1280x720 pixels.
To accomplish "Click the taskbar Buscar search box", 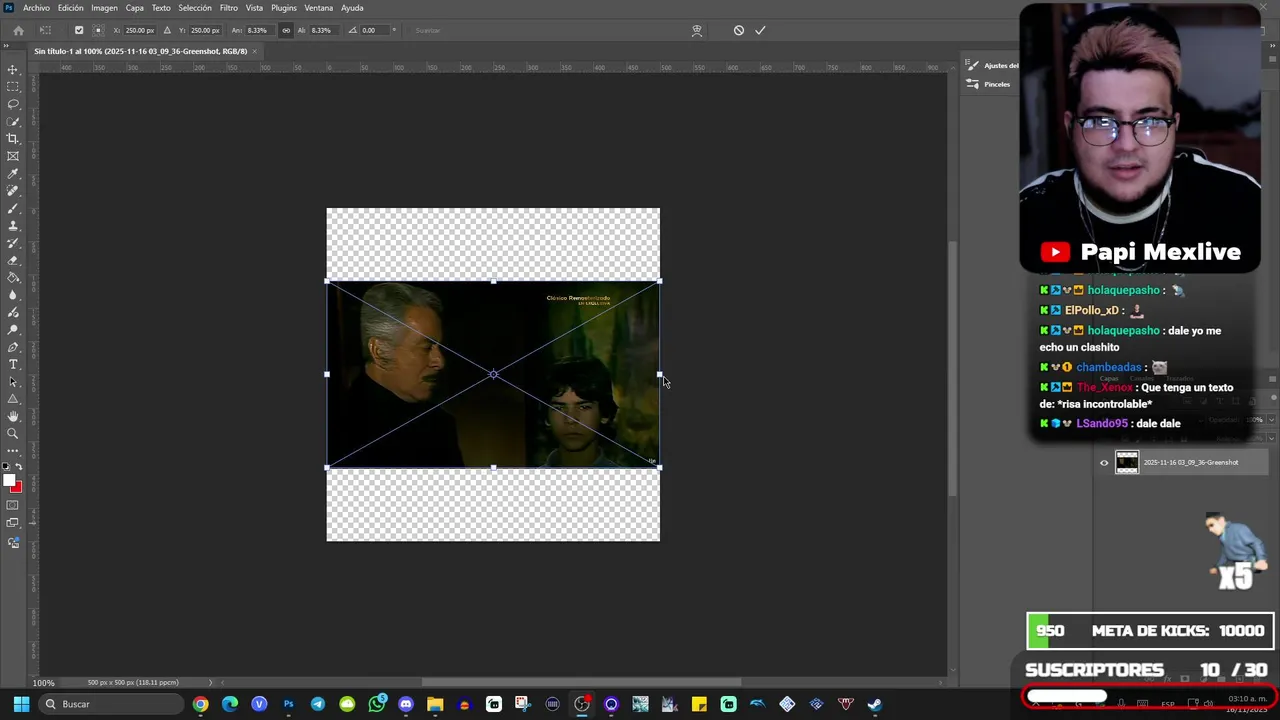I will [x=111, y=704].
